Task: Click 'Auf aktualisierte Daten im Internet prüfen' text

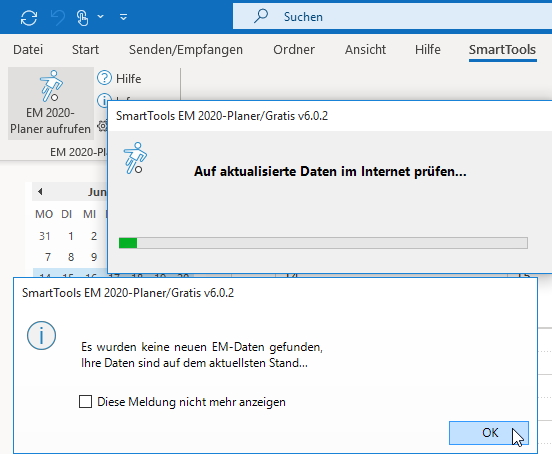Action: point(330,171)
